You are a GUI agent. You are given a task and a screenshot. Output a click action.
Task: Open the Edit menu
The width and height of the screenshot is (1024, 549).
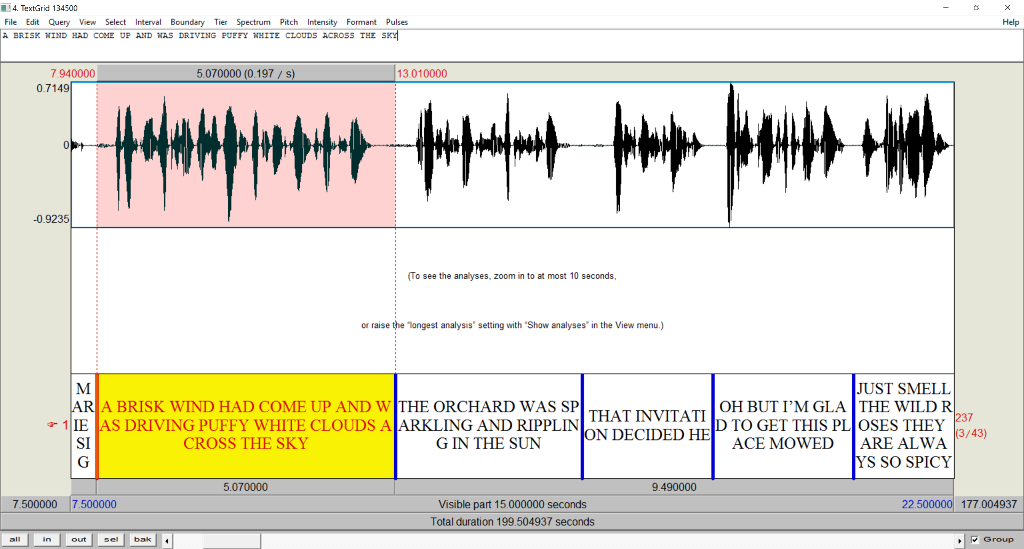point(33,22)
